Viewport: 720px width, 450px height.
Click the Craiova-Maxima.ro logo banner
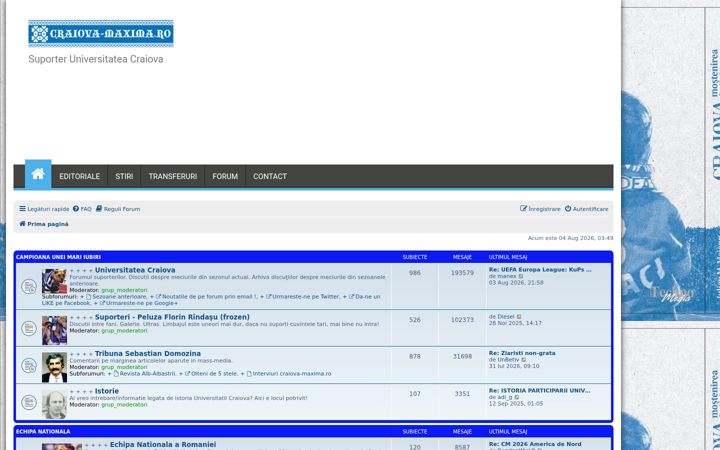click(x=101, y=34)
